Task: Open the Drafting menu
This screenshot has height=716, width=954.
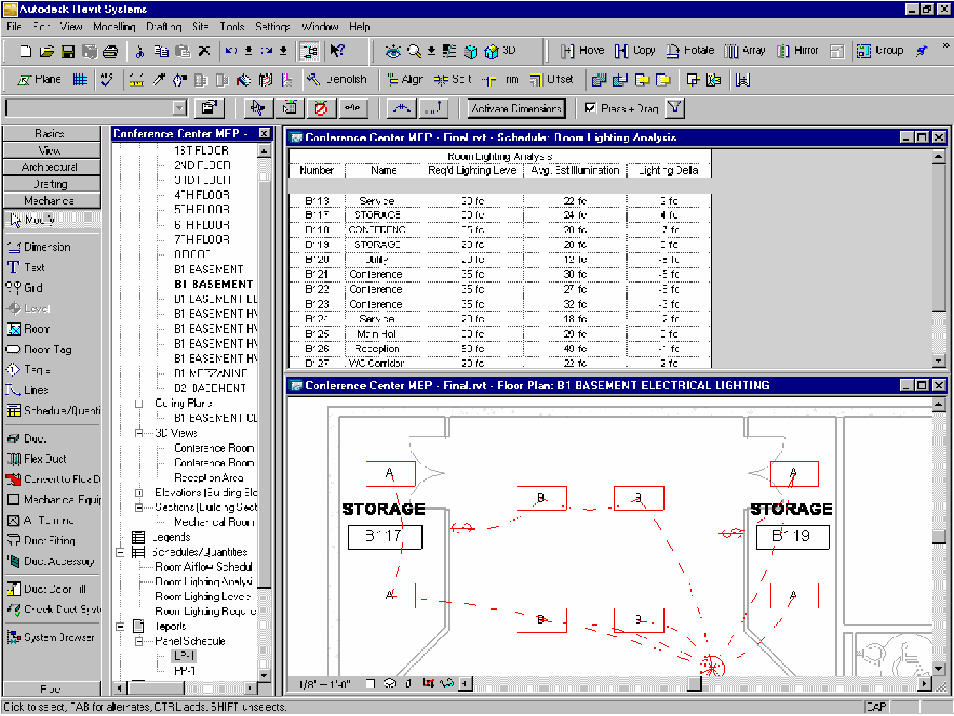Action: point(164,26)
